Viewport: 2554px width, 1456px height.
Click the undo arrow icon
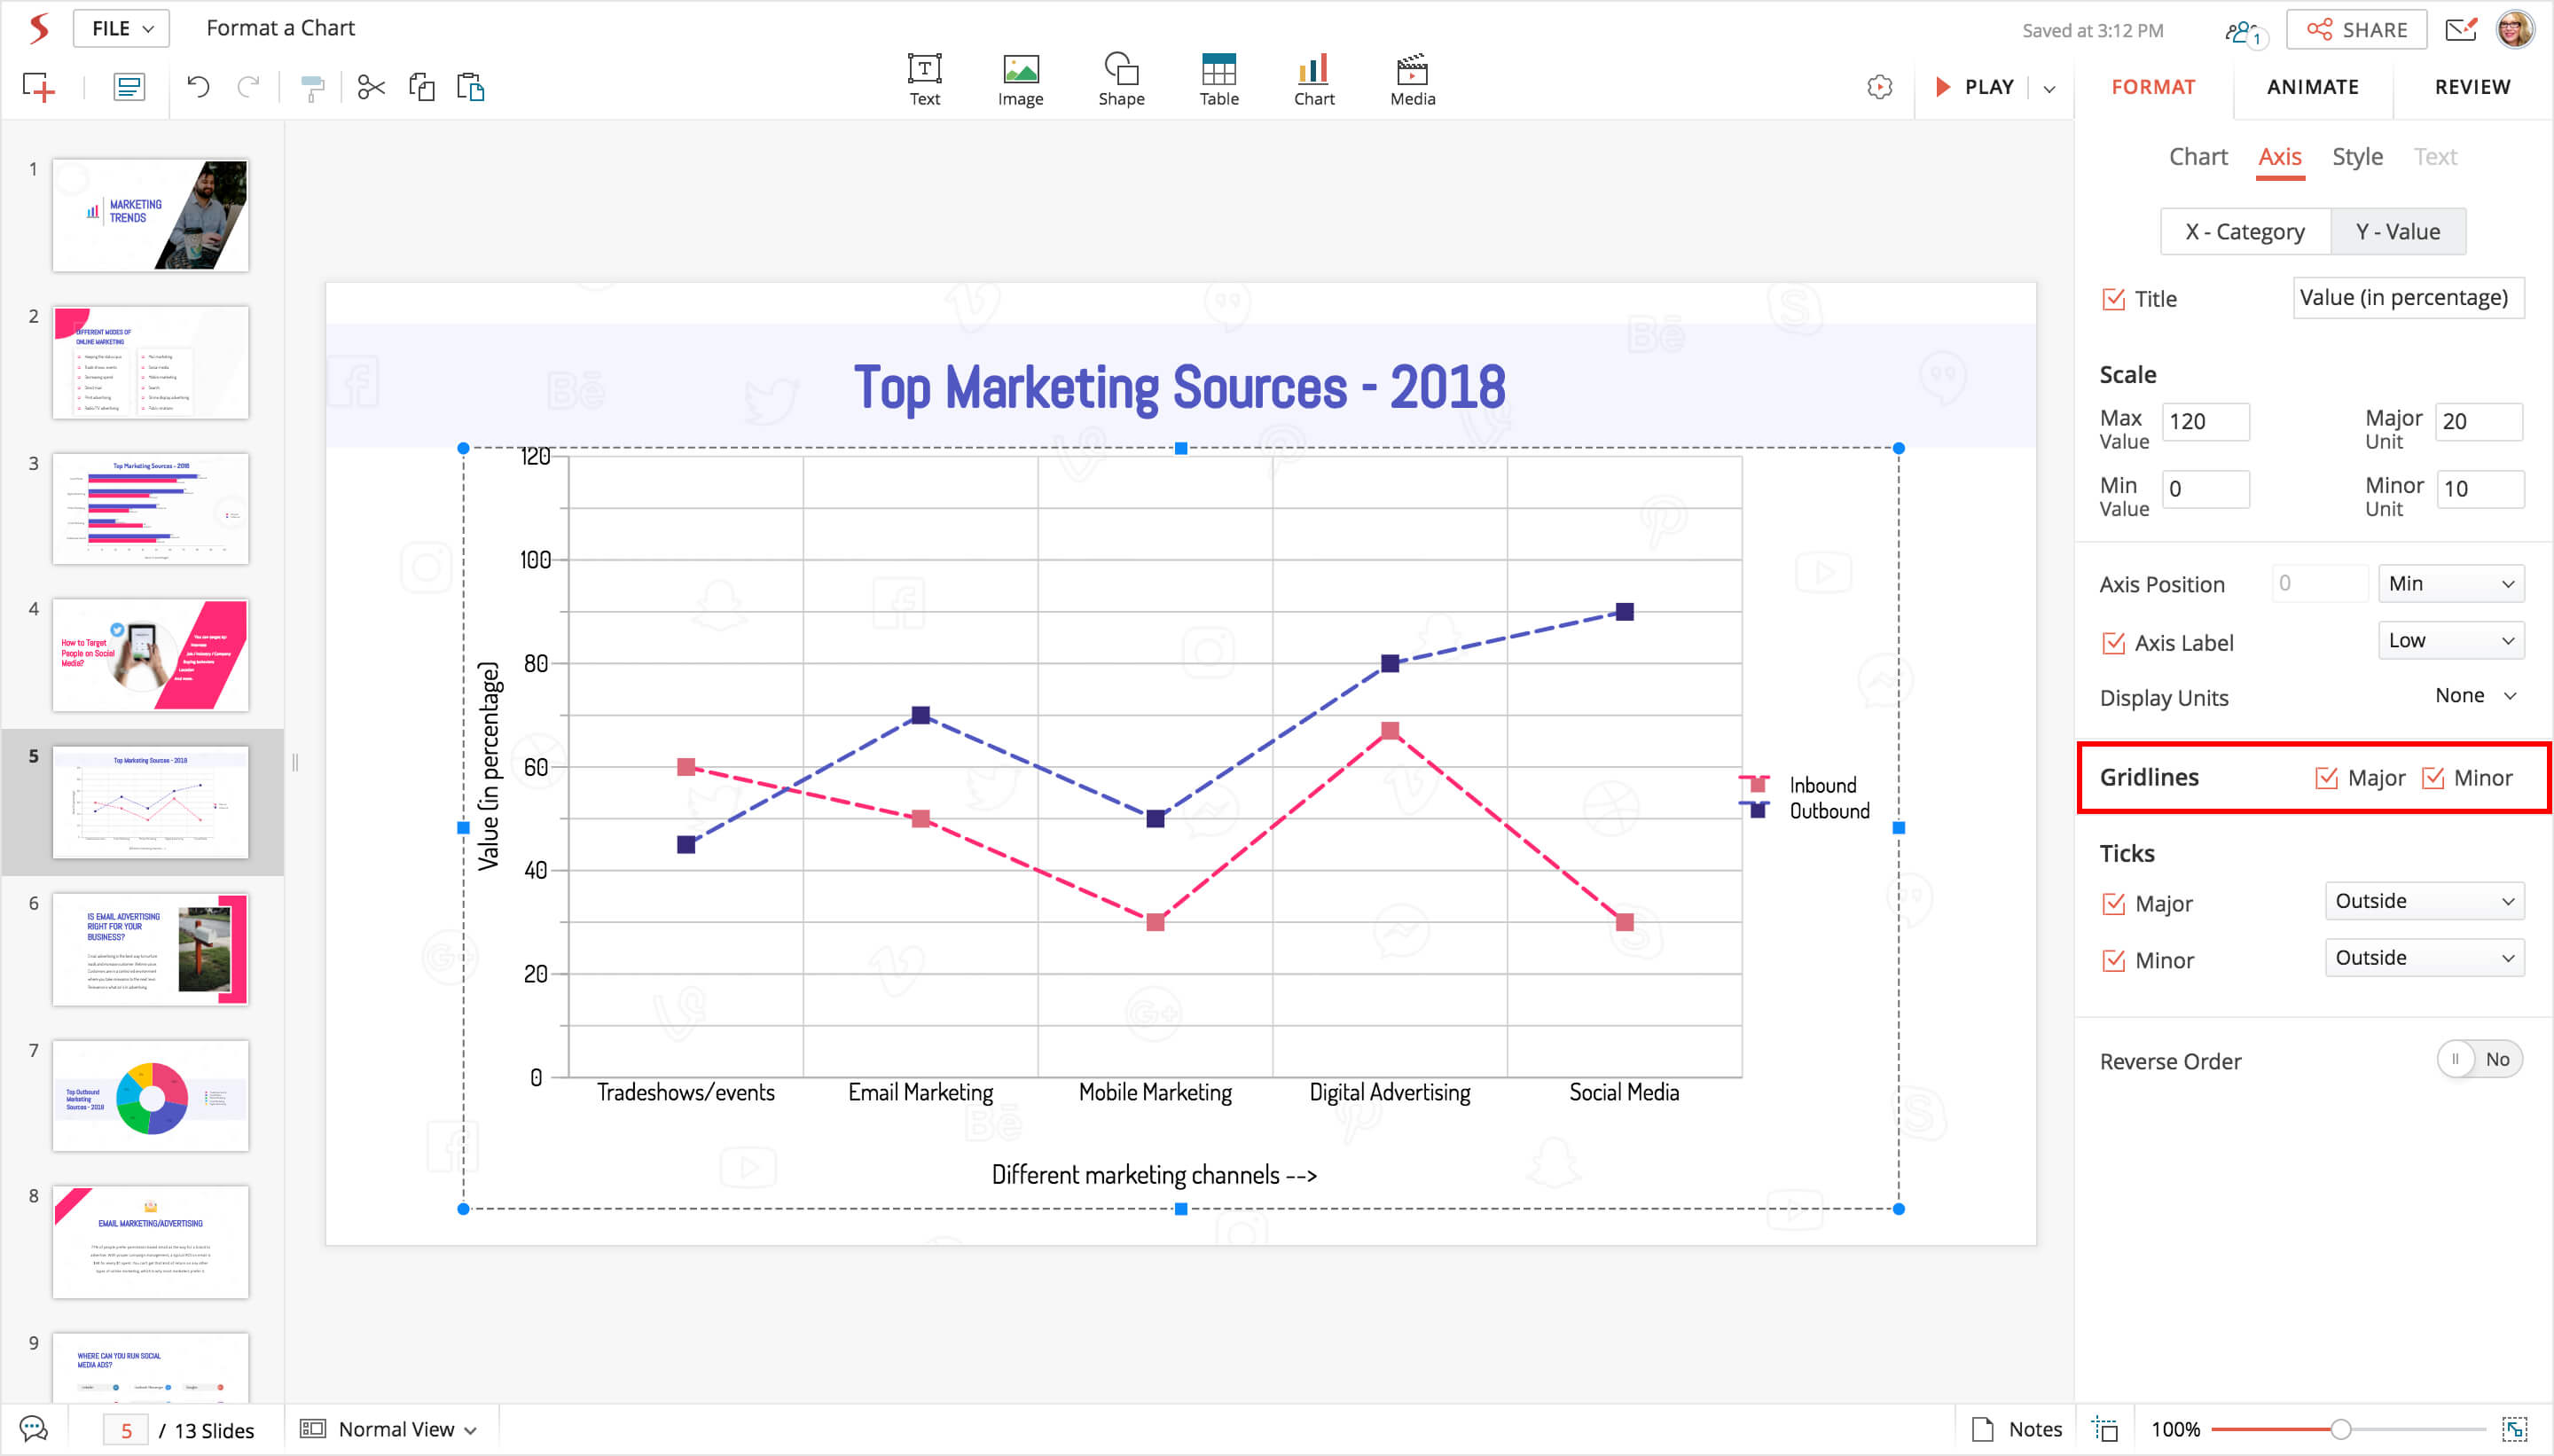point(198,88)
